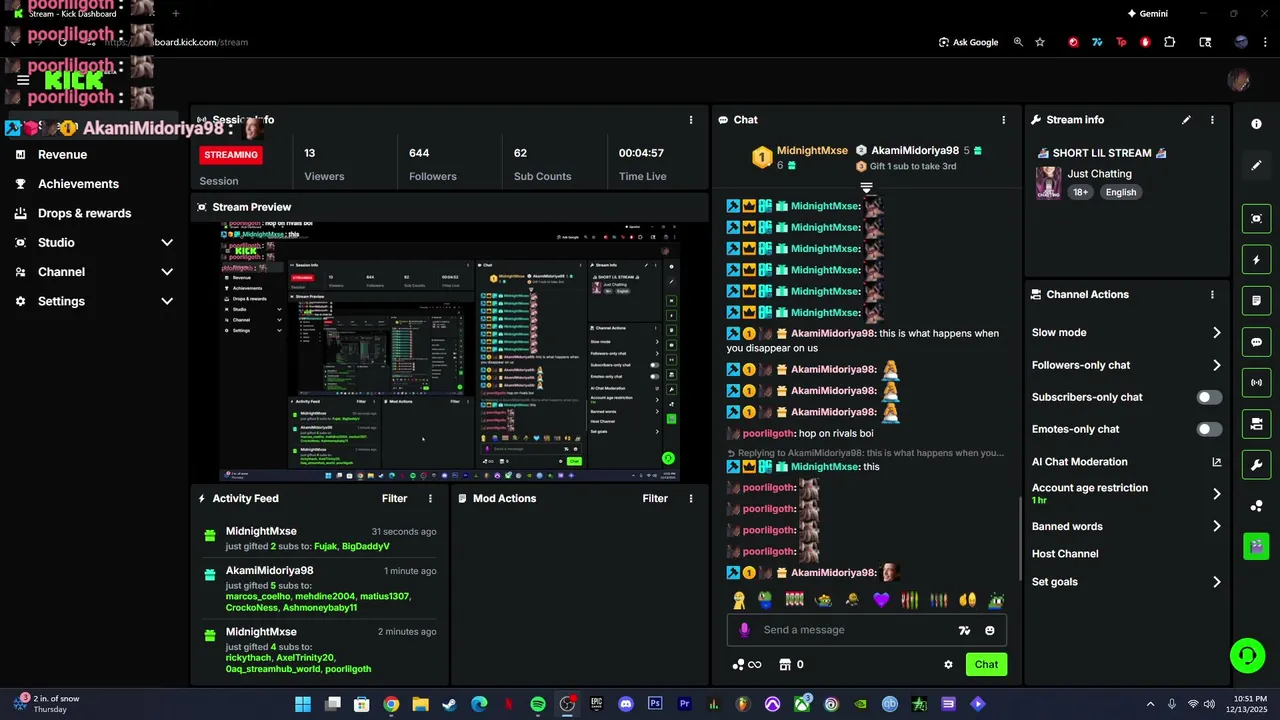Open the Activity Feed three-dot menu
Screen dimensions: 1280x720
tap(431, 498)
